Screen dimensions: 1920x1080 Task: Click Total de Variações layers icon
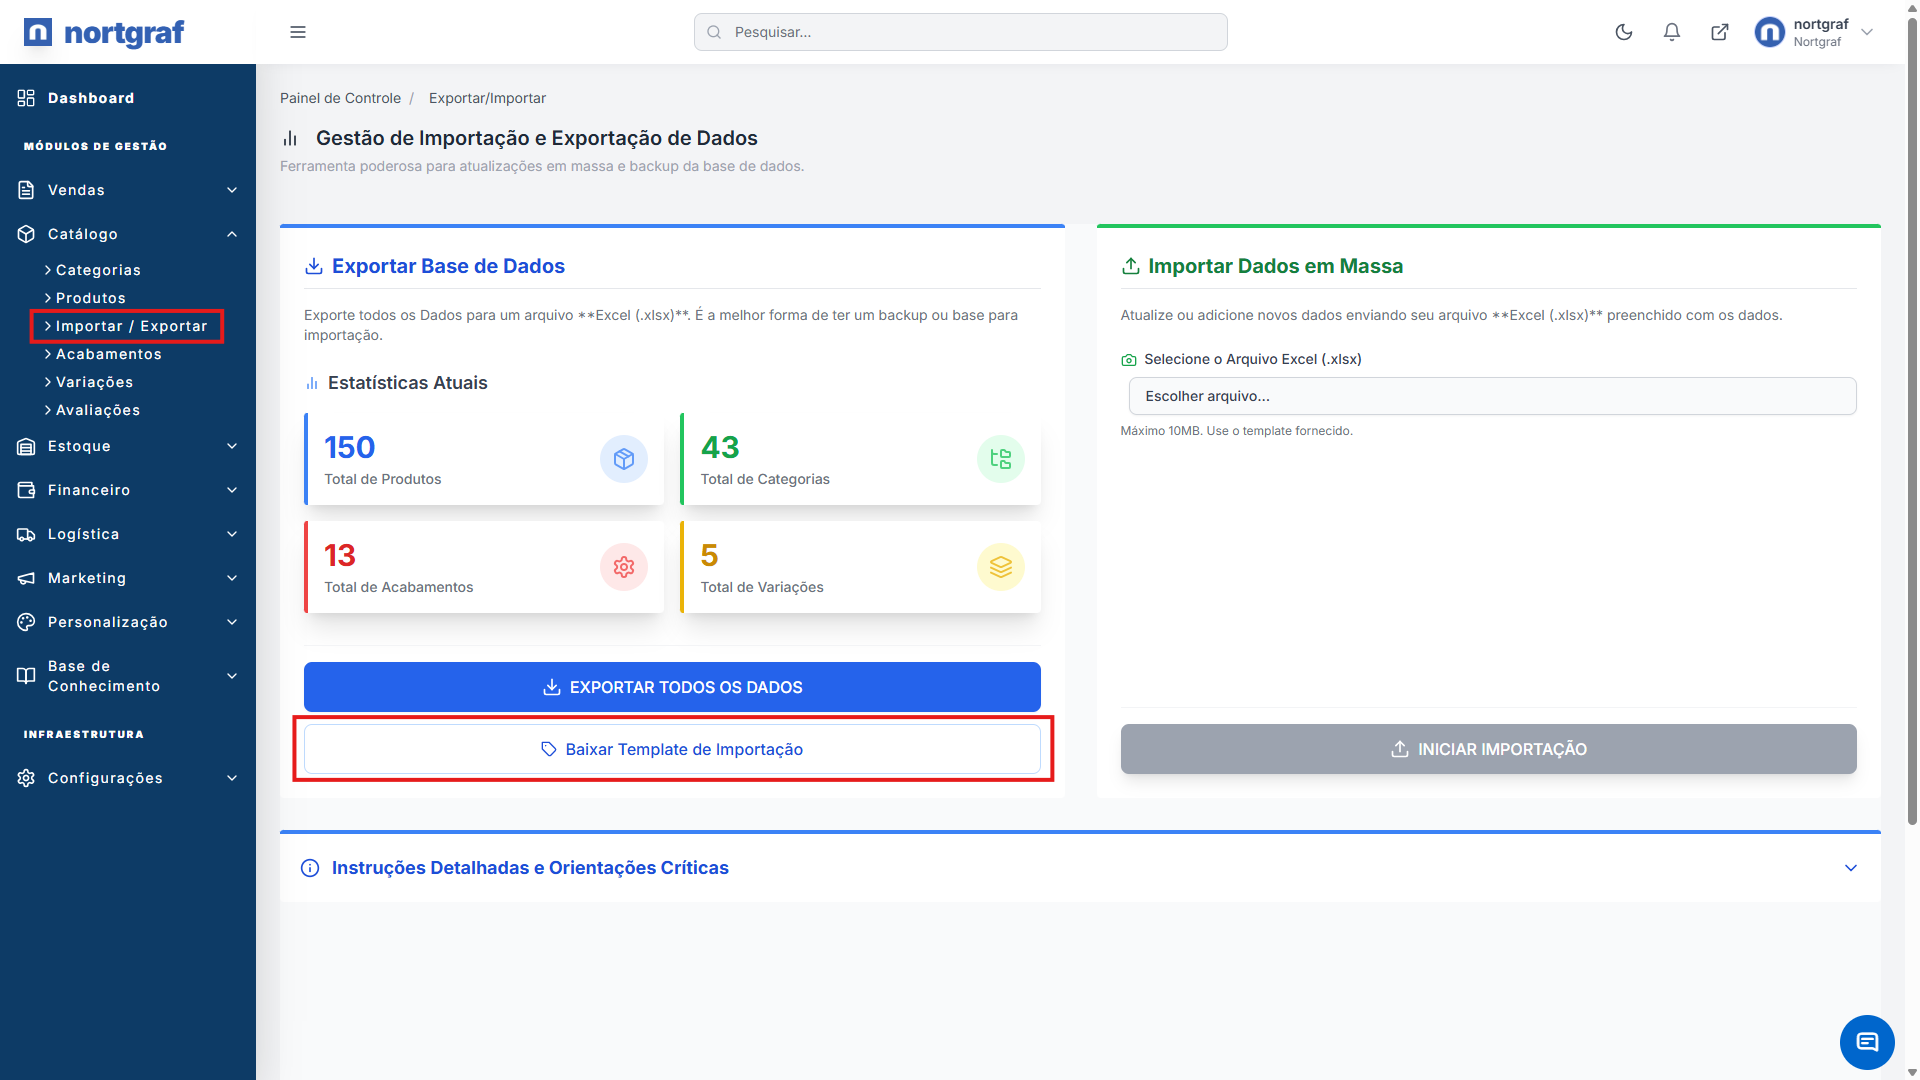pos(1000,567)
